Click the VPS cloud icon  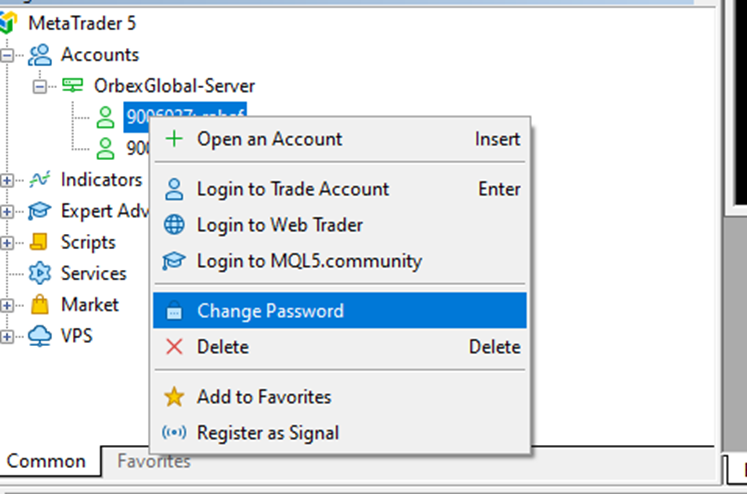40,336
